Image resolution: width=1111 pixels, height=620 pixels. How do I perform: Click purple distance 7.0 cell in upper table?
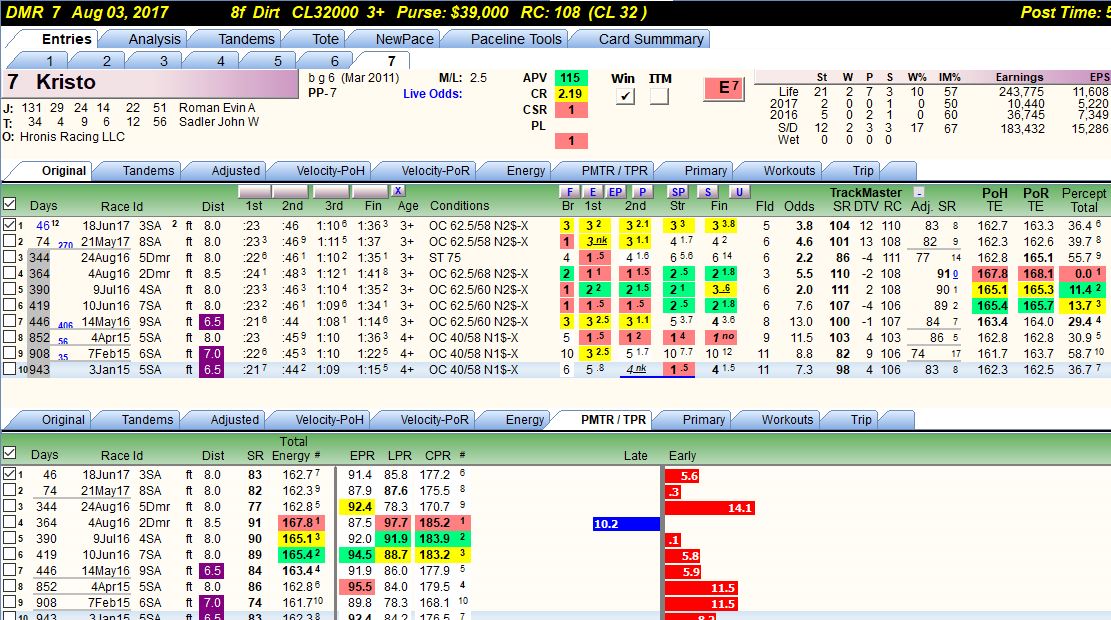tap(212, 354)
